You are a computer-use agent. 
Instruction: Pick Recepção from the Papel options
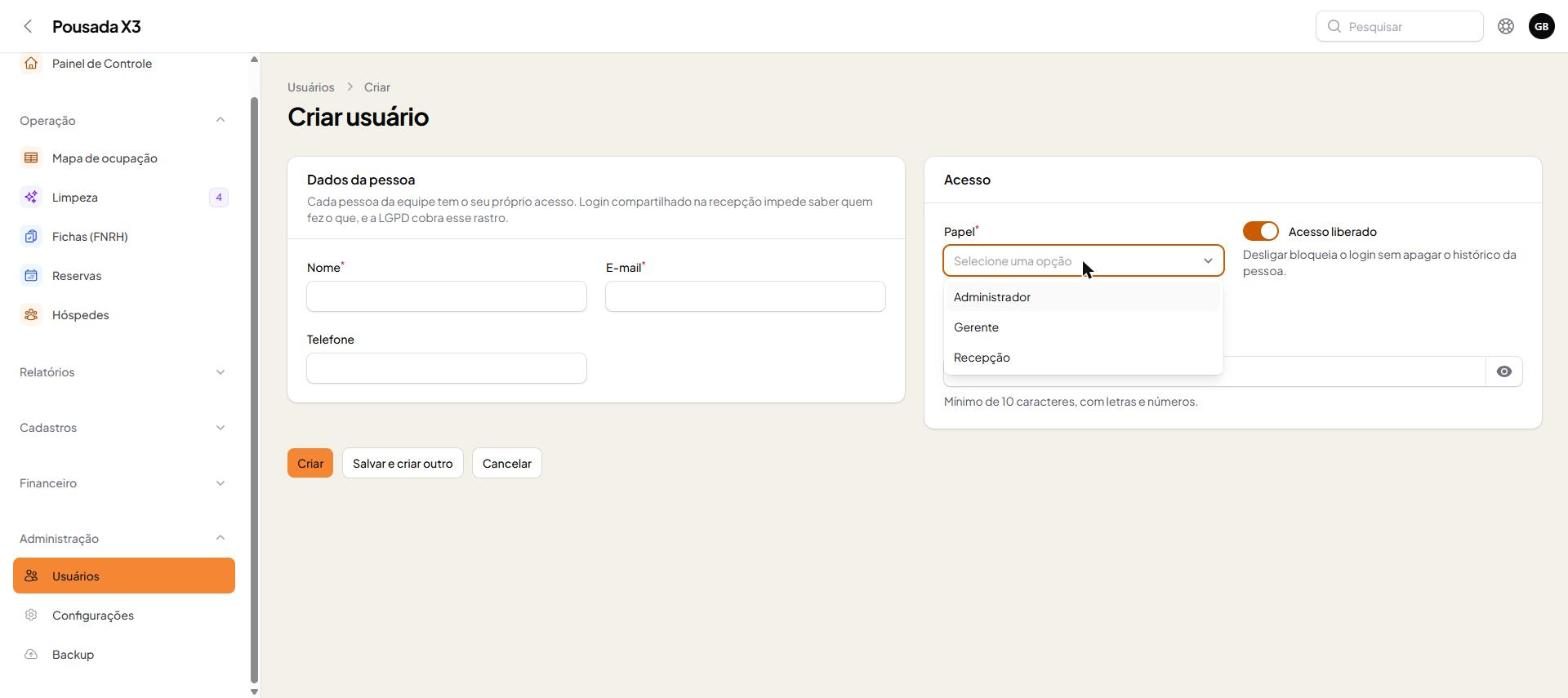1083,357
